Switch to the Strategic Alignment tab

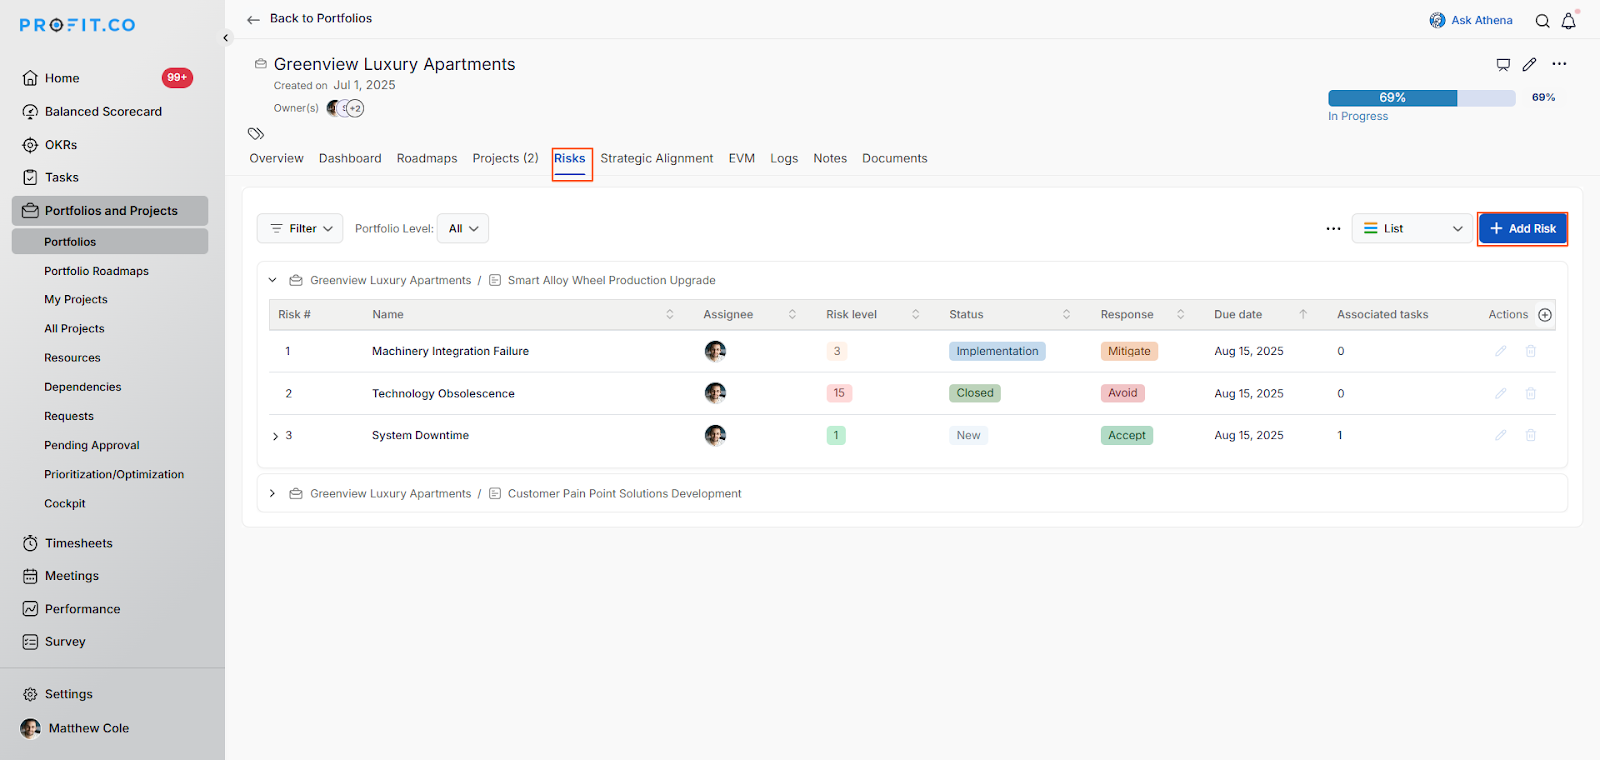656,159
